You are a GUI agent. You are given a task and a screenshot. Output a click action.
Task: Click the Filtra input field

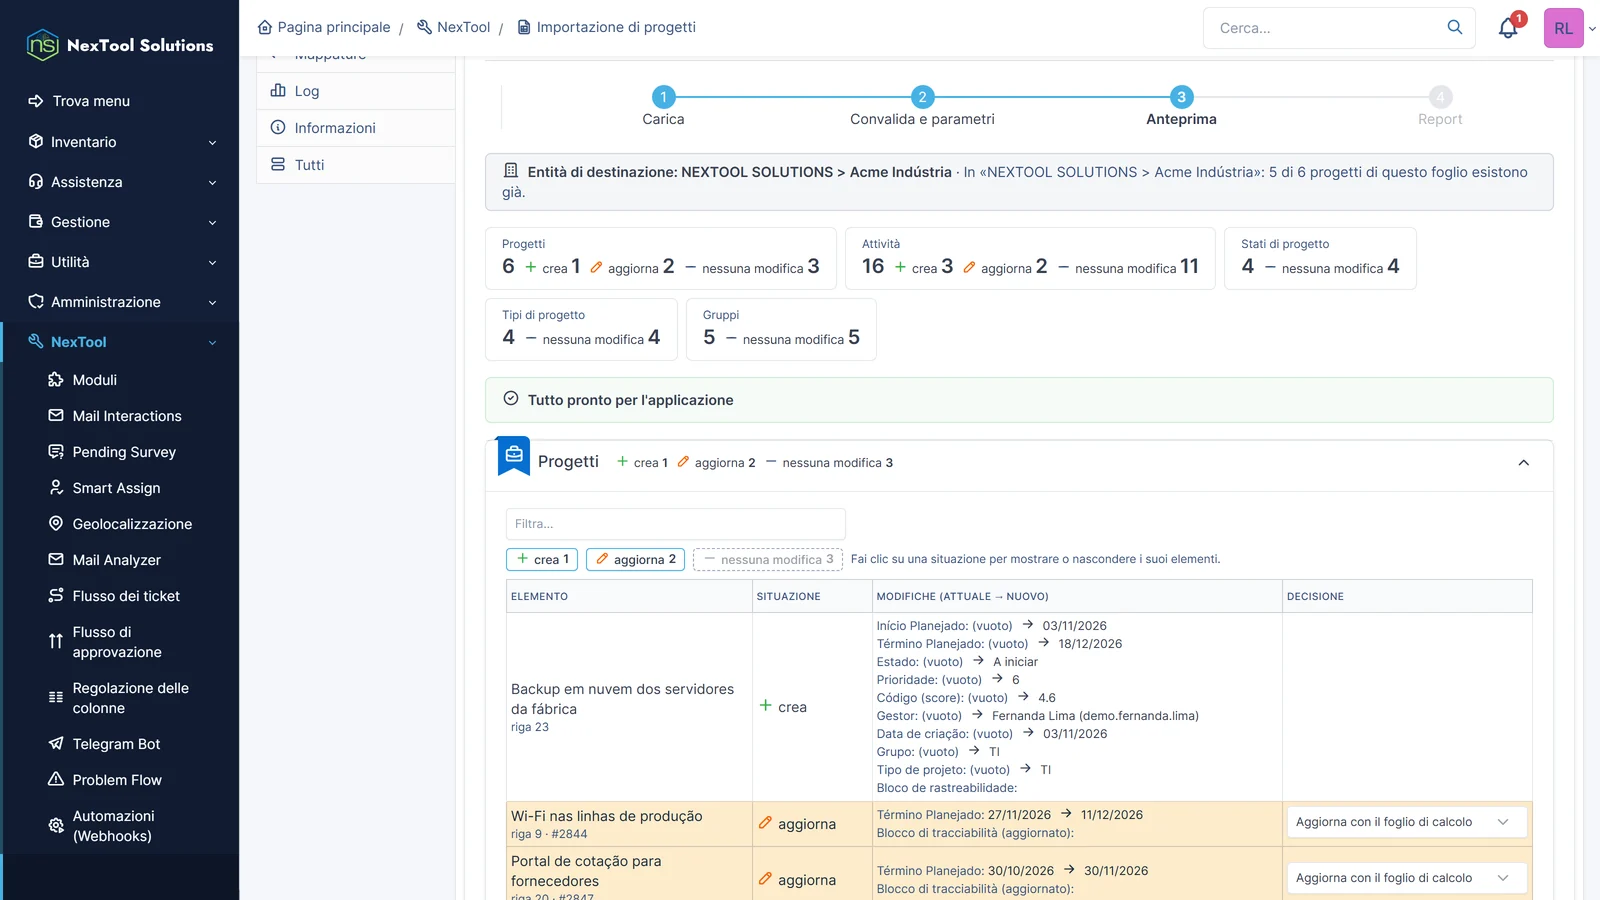pos(676,524)
